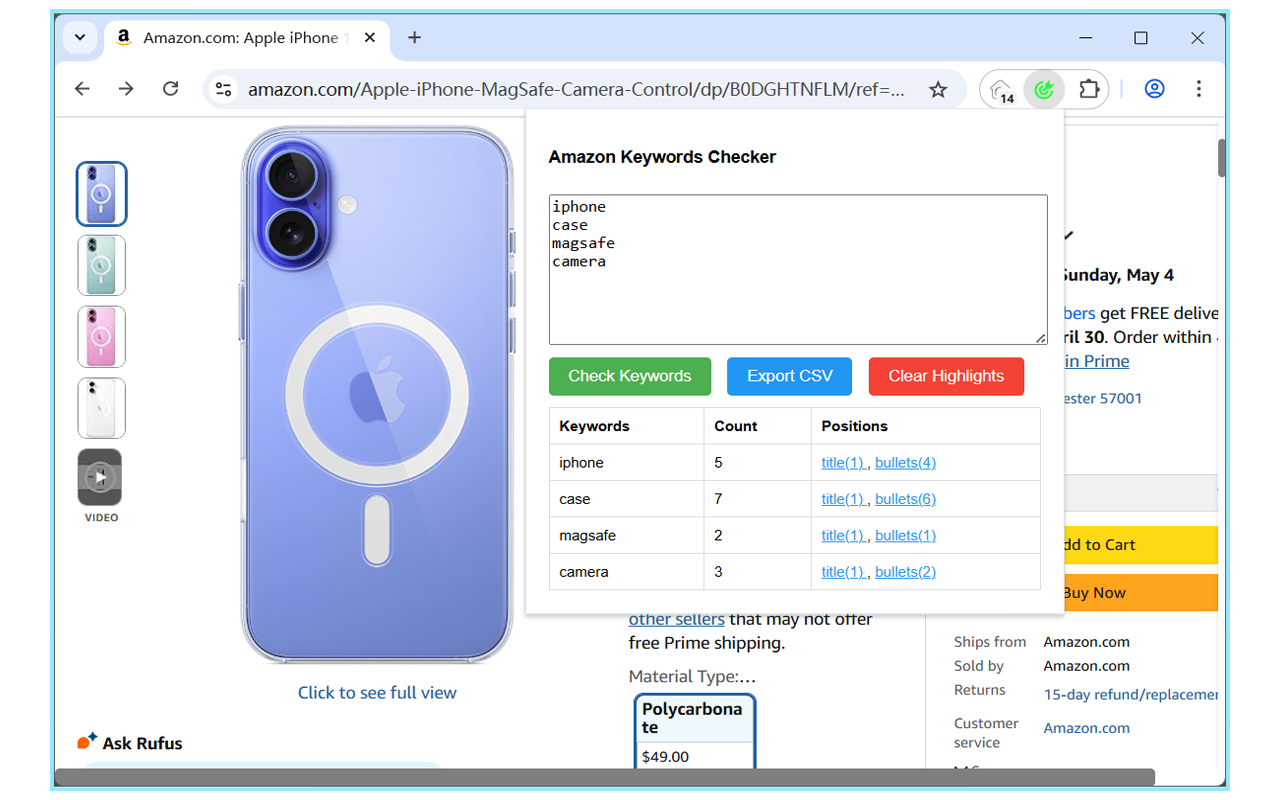This screenshot has width=1280, height=800.
Task: Click the count value 7 in case row
Action: click(x=719, y=499)
